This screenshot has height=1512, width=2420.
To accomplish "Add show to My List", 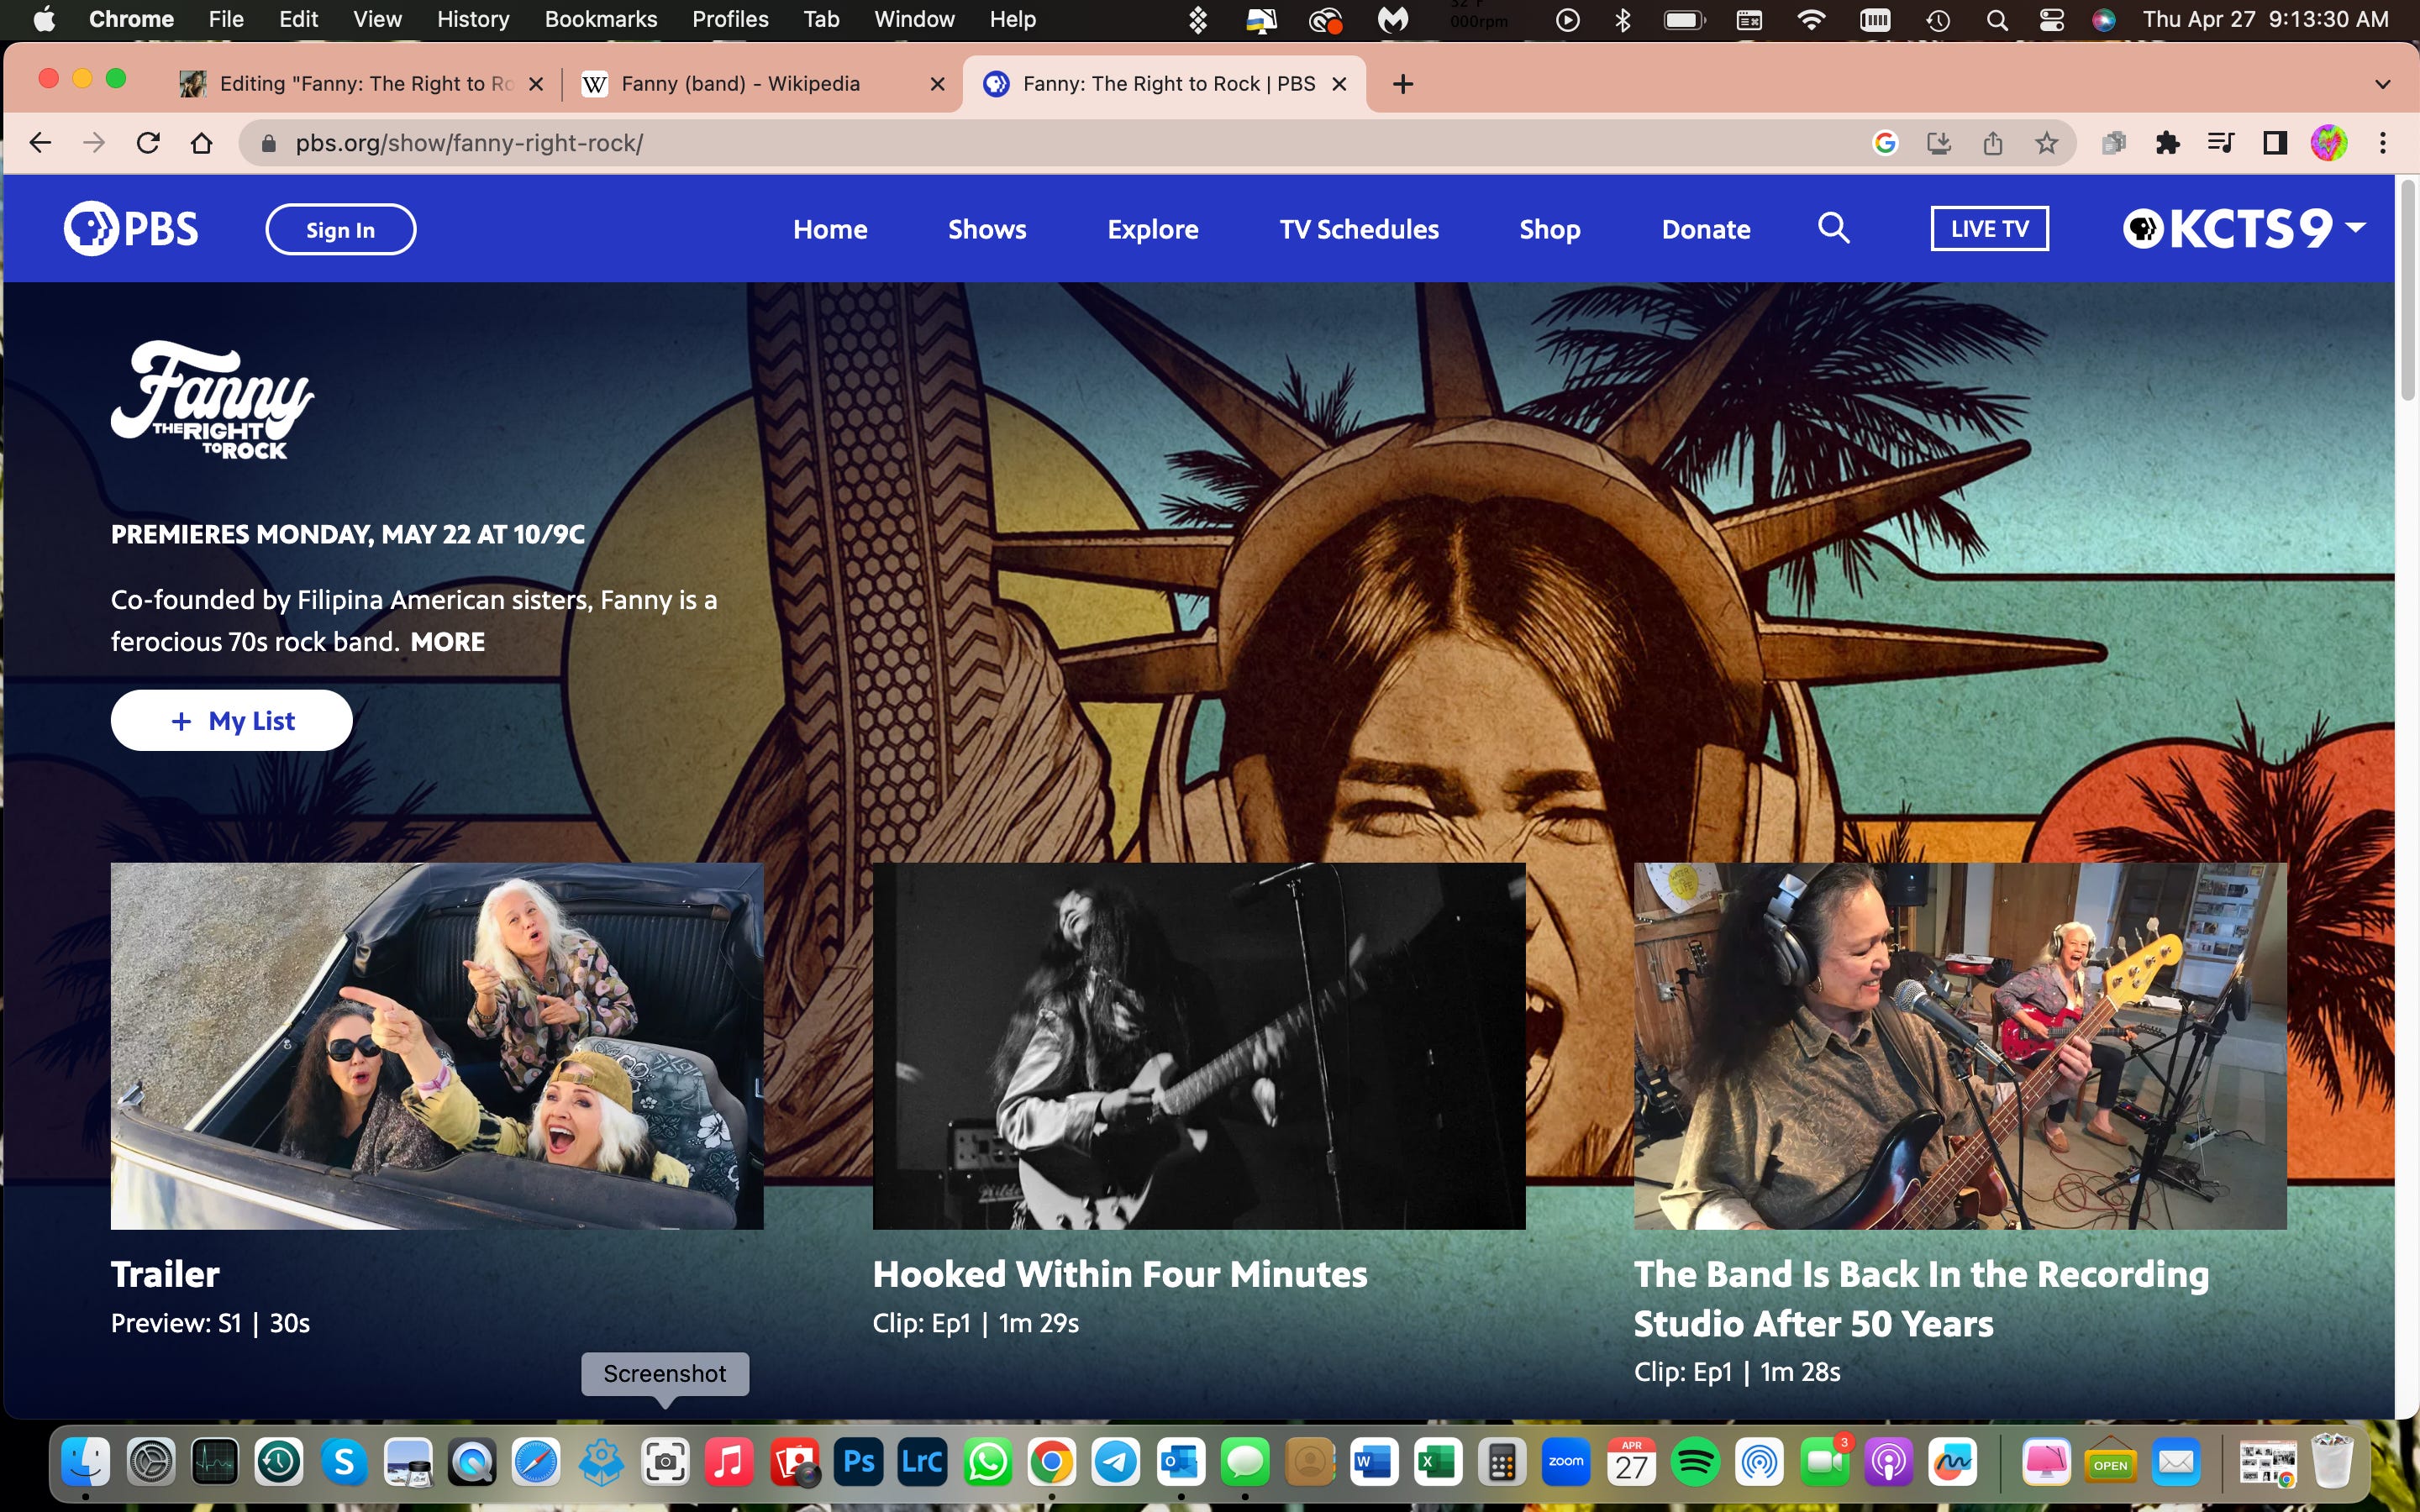I will click(232, 720).
